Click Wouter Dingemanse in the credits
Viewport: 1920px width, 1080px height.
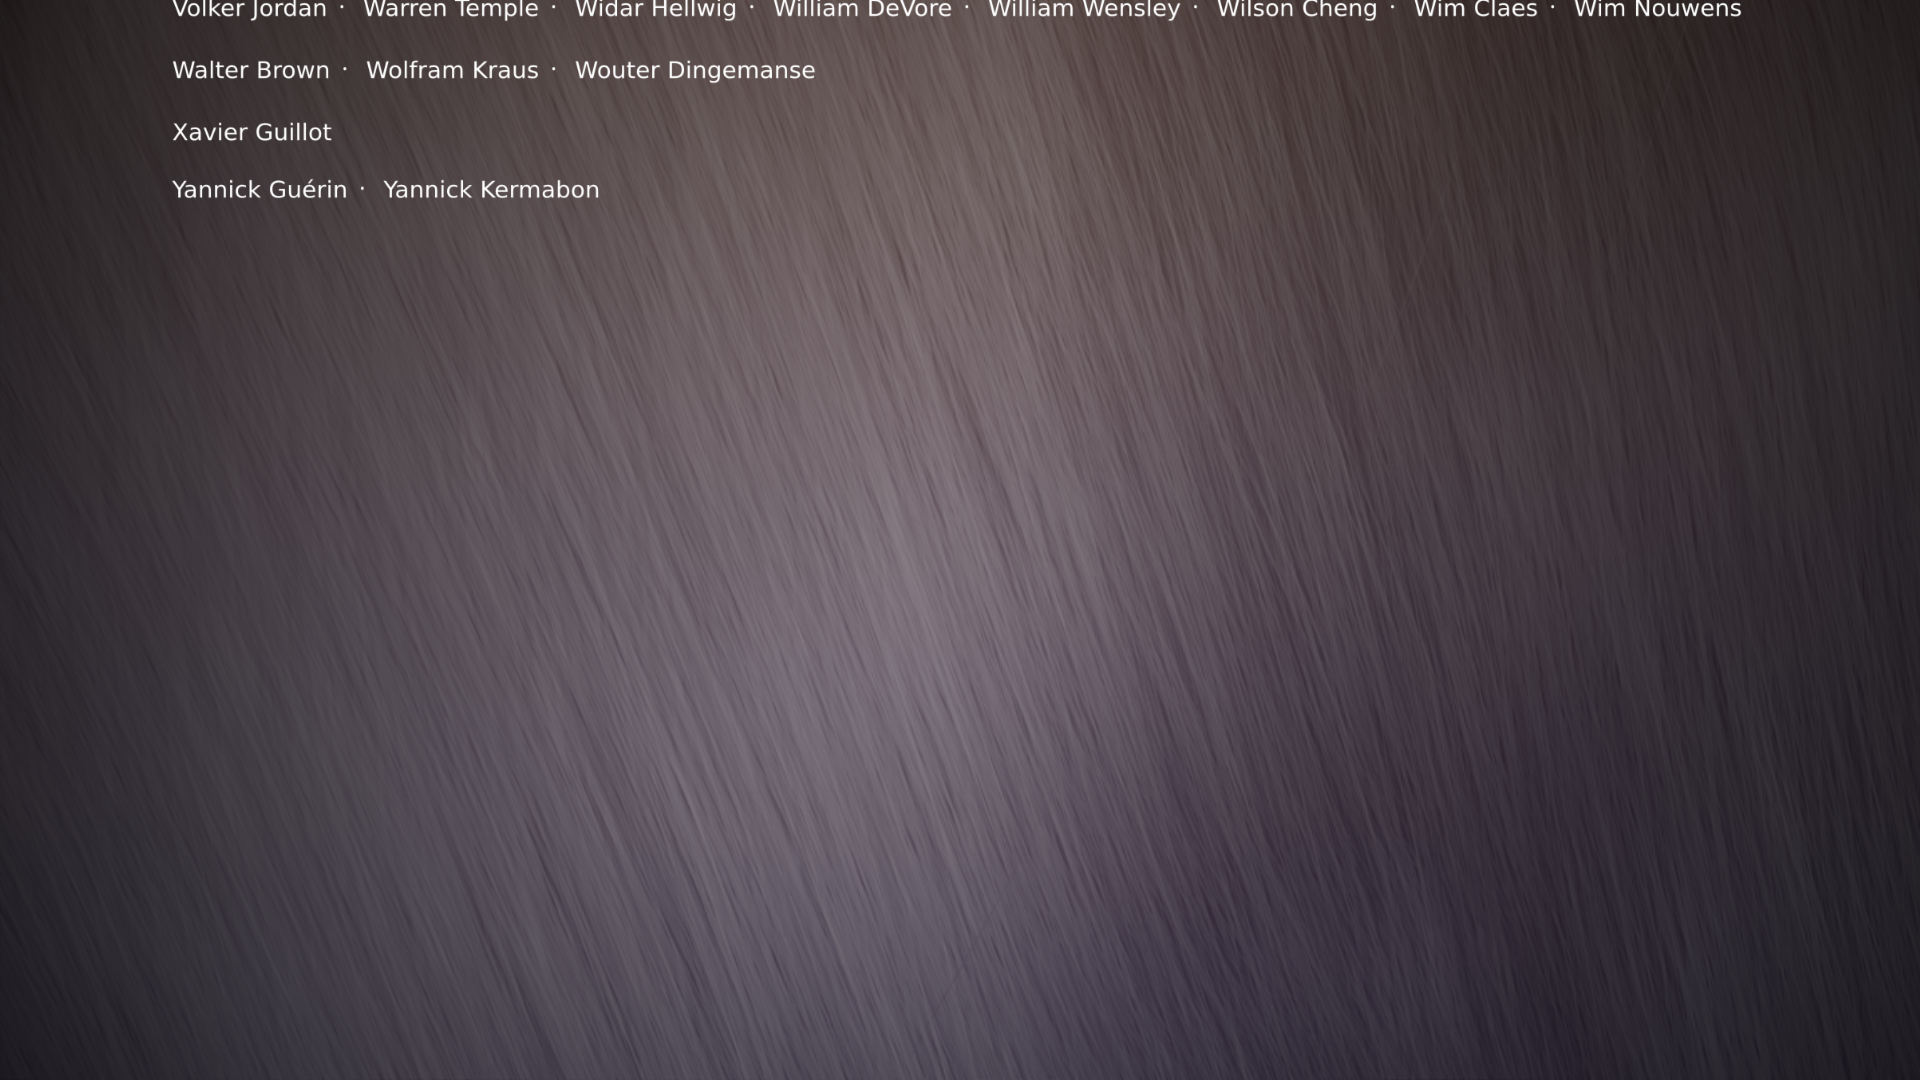(694, 70)
